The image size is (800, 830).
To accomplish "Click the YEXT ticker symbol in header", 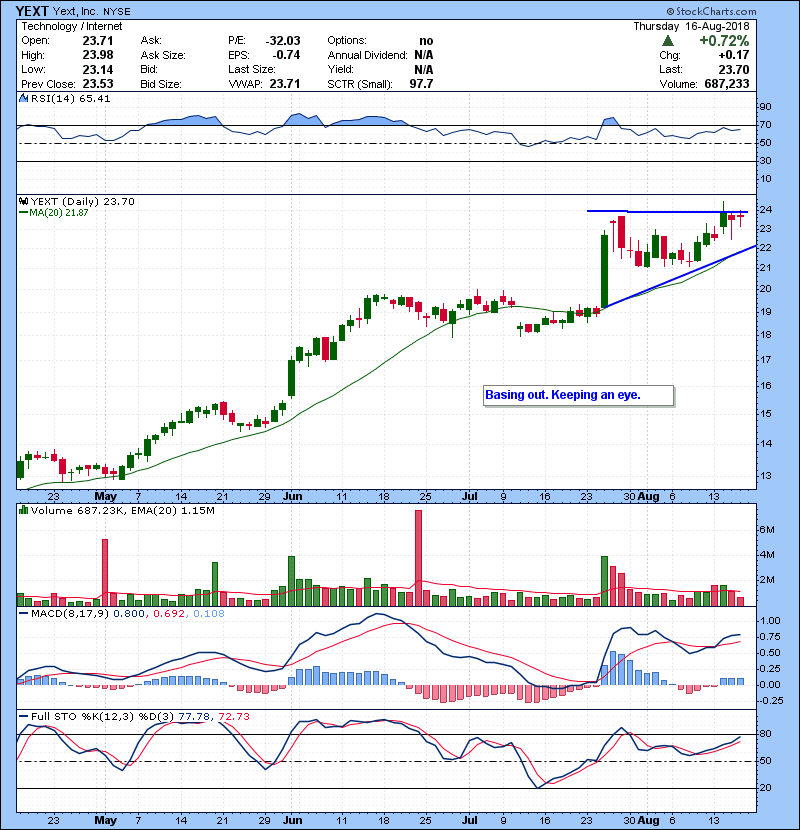I will click(32, 11).
